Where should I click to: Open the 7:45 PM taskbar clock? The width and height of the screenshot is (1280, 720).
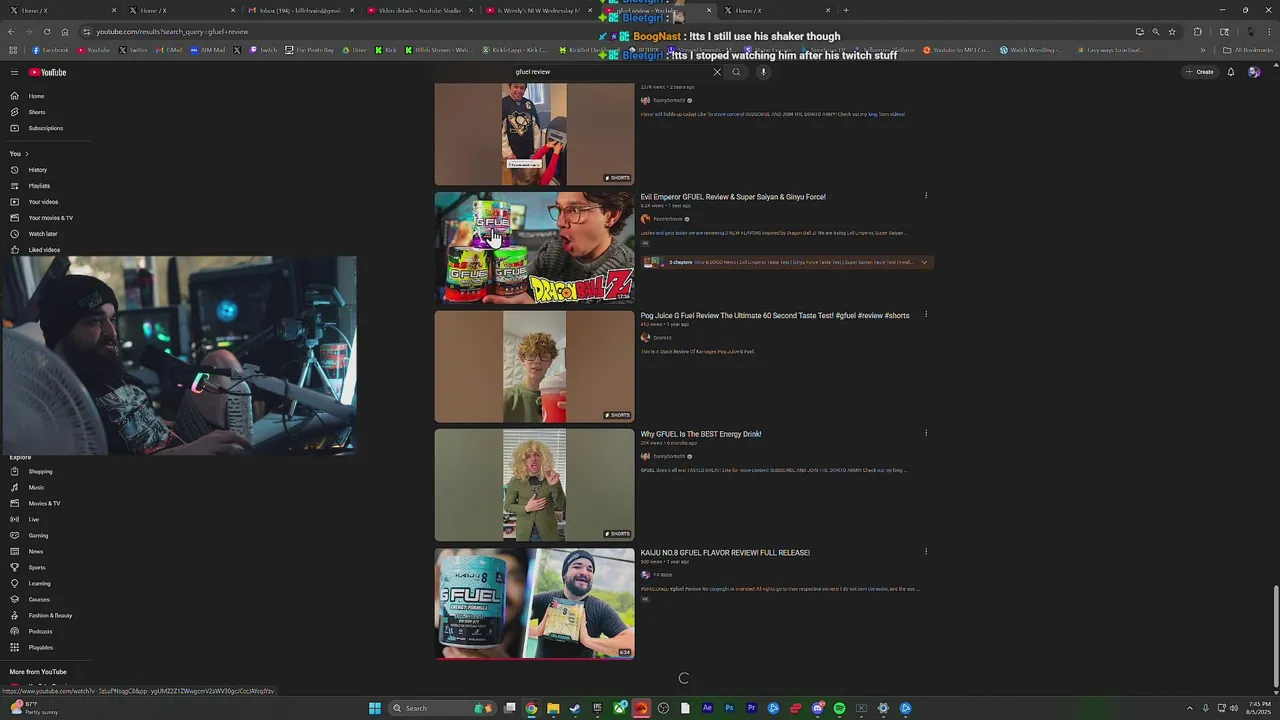click(1258, 708)
